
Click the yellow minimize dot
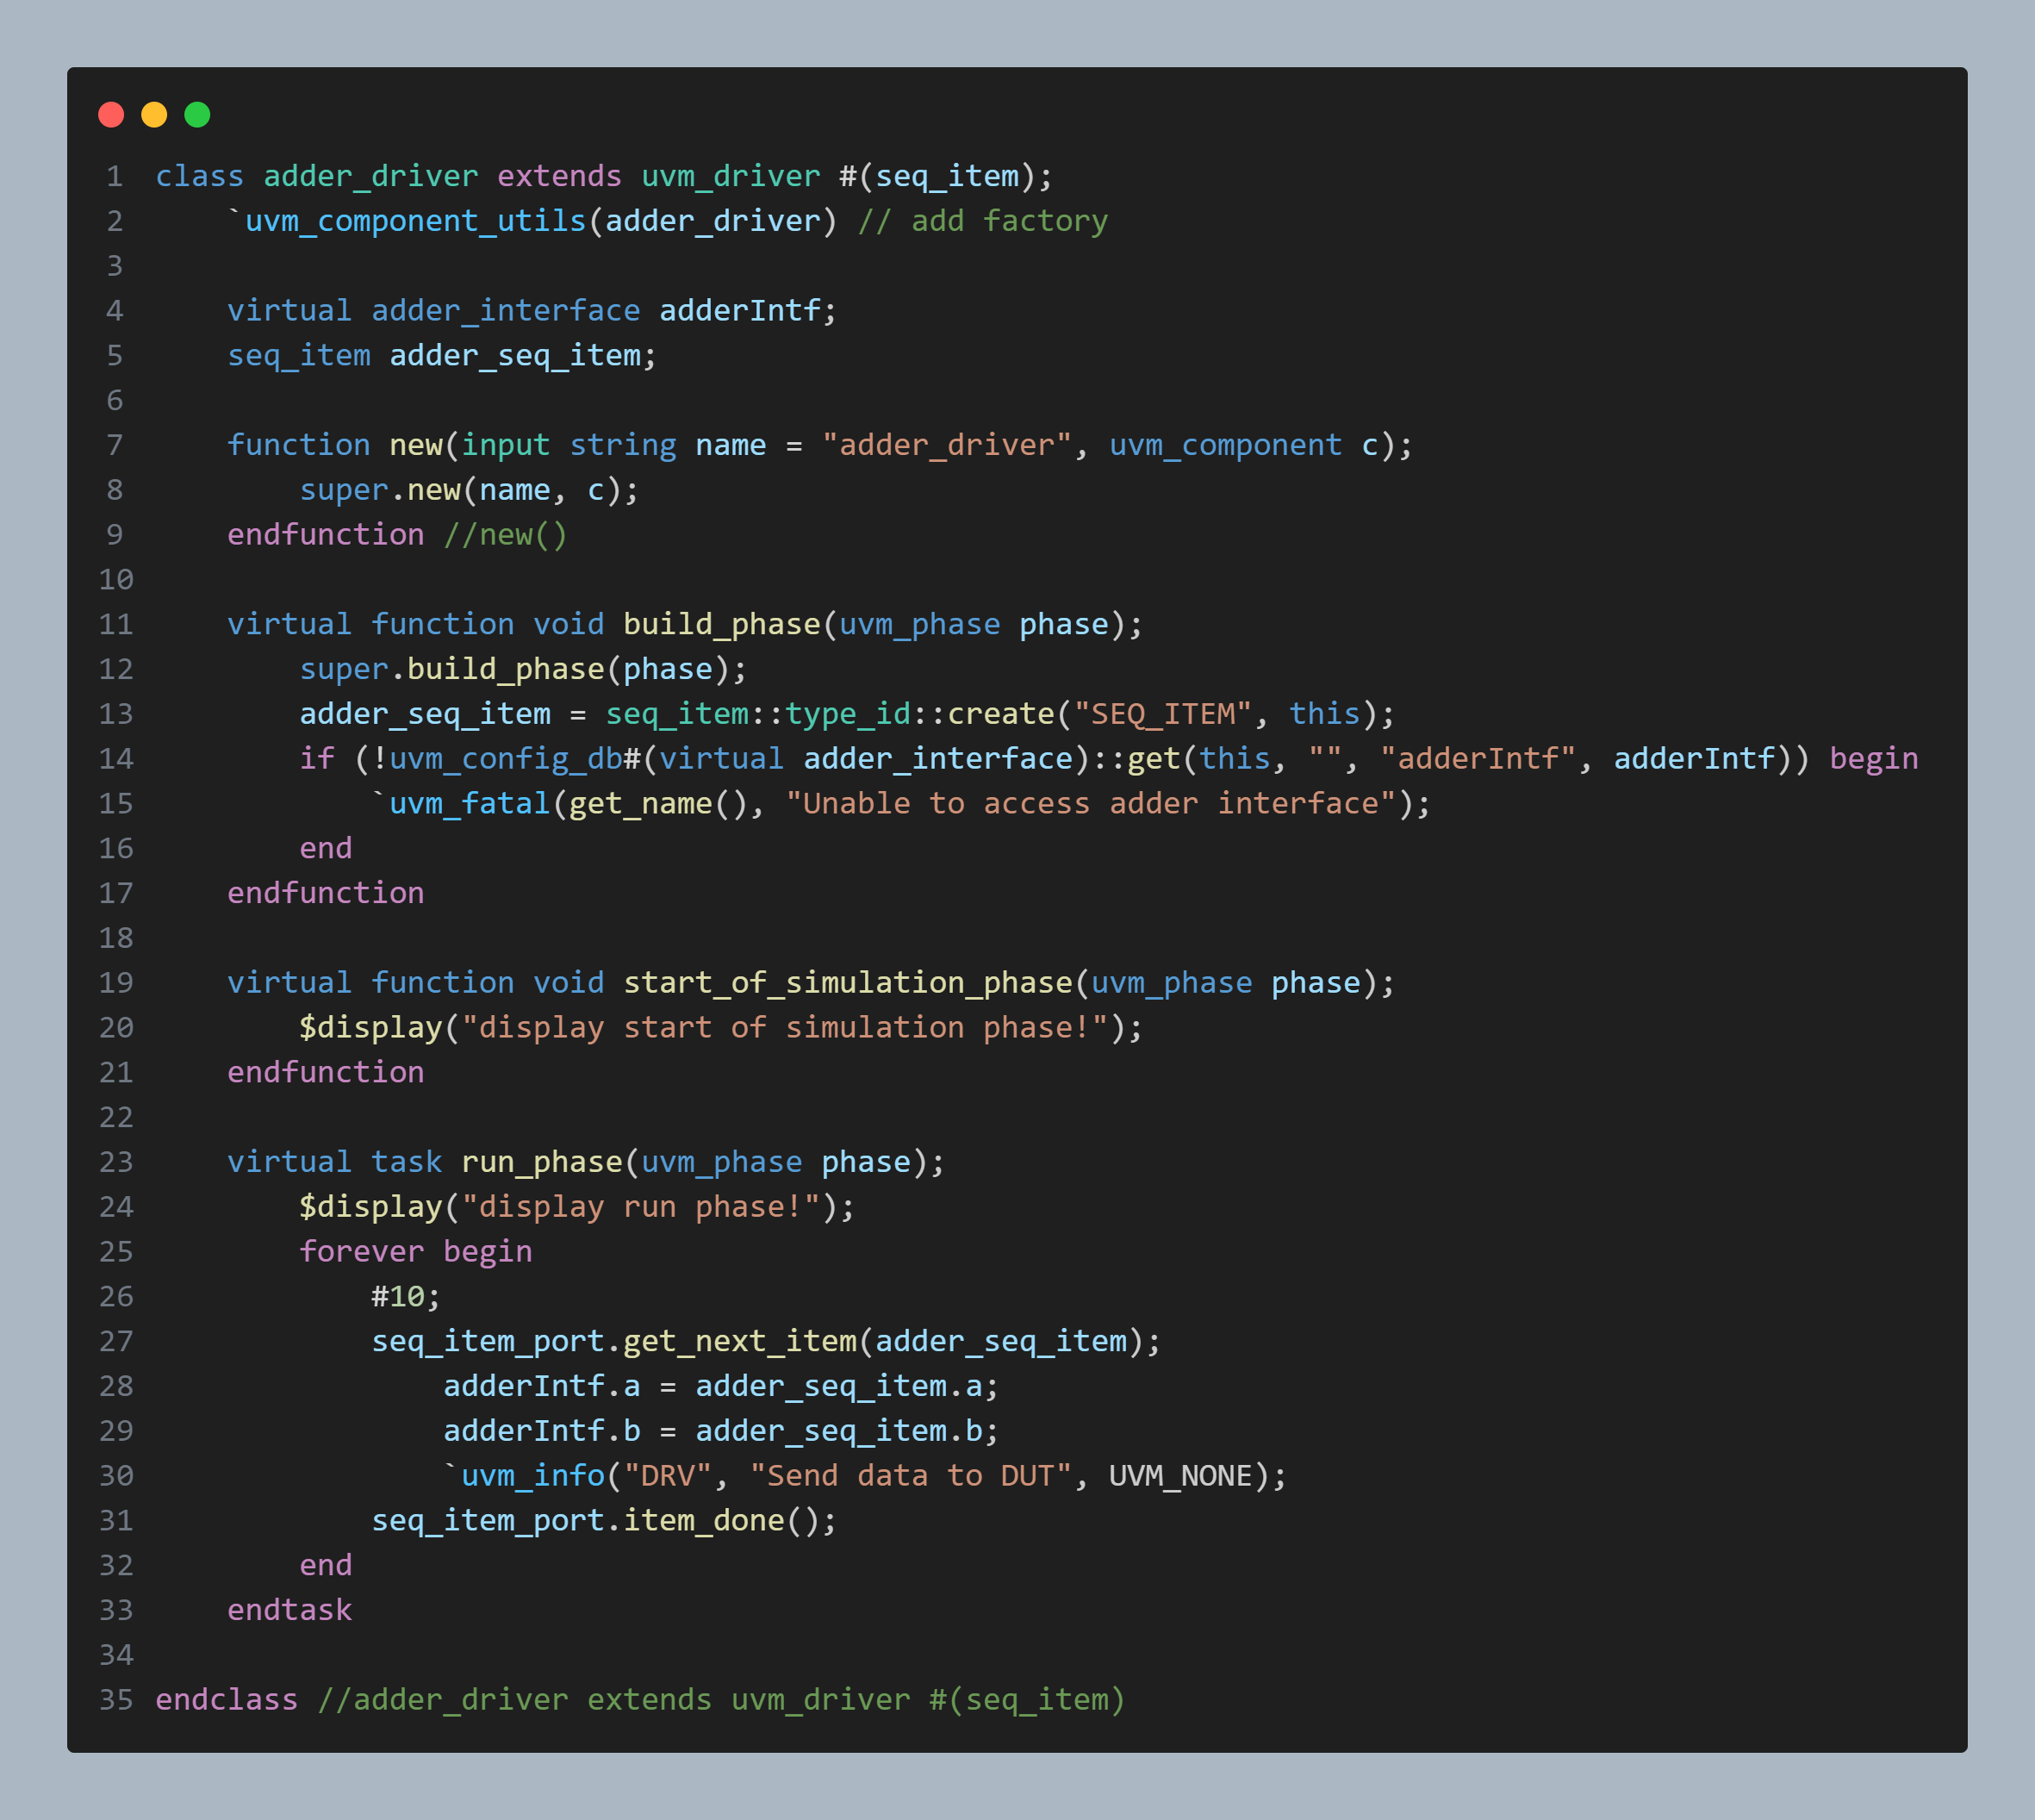154,115
